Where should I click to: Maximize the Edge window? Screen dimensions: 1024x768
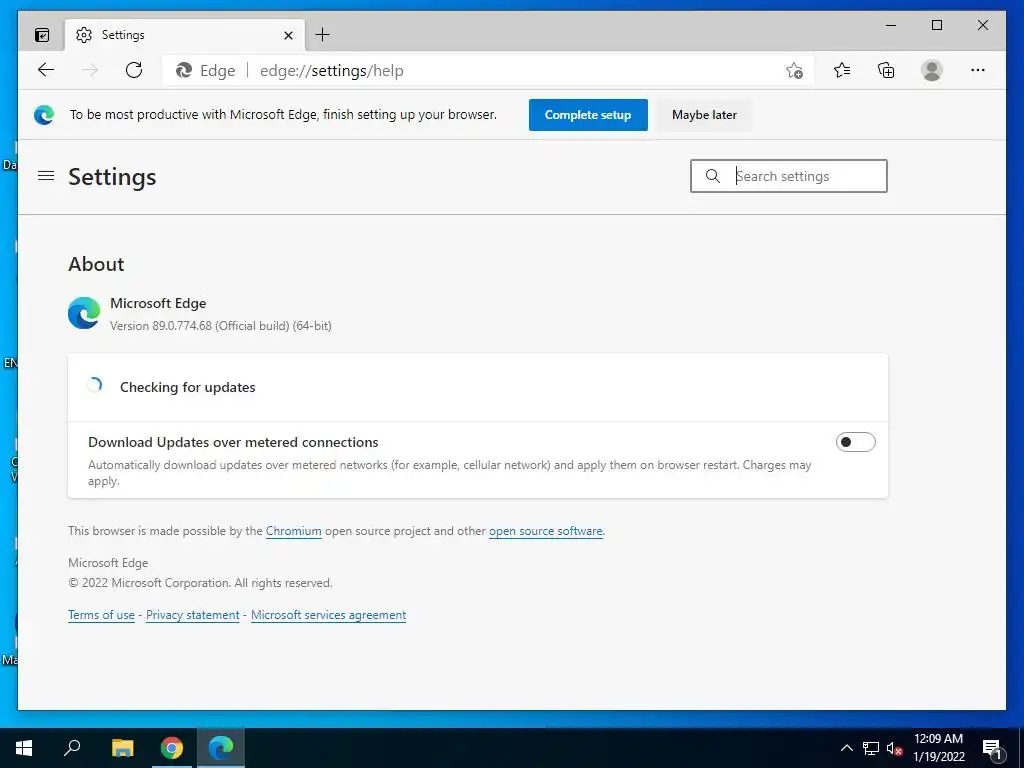click(936, 25)
